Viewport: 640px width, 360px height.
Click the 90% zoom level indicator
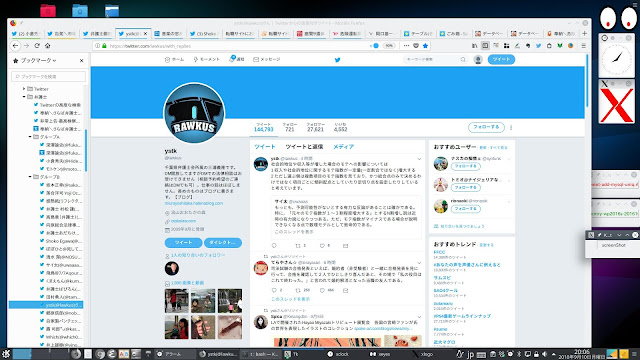(389, 46)
